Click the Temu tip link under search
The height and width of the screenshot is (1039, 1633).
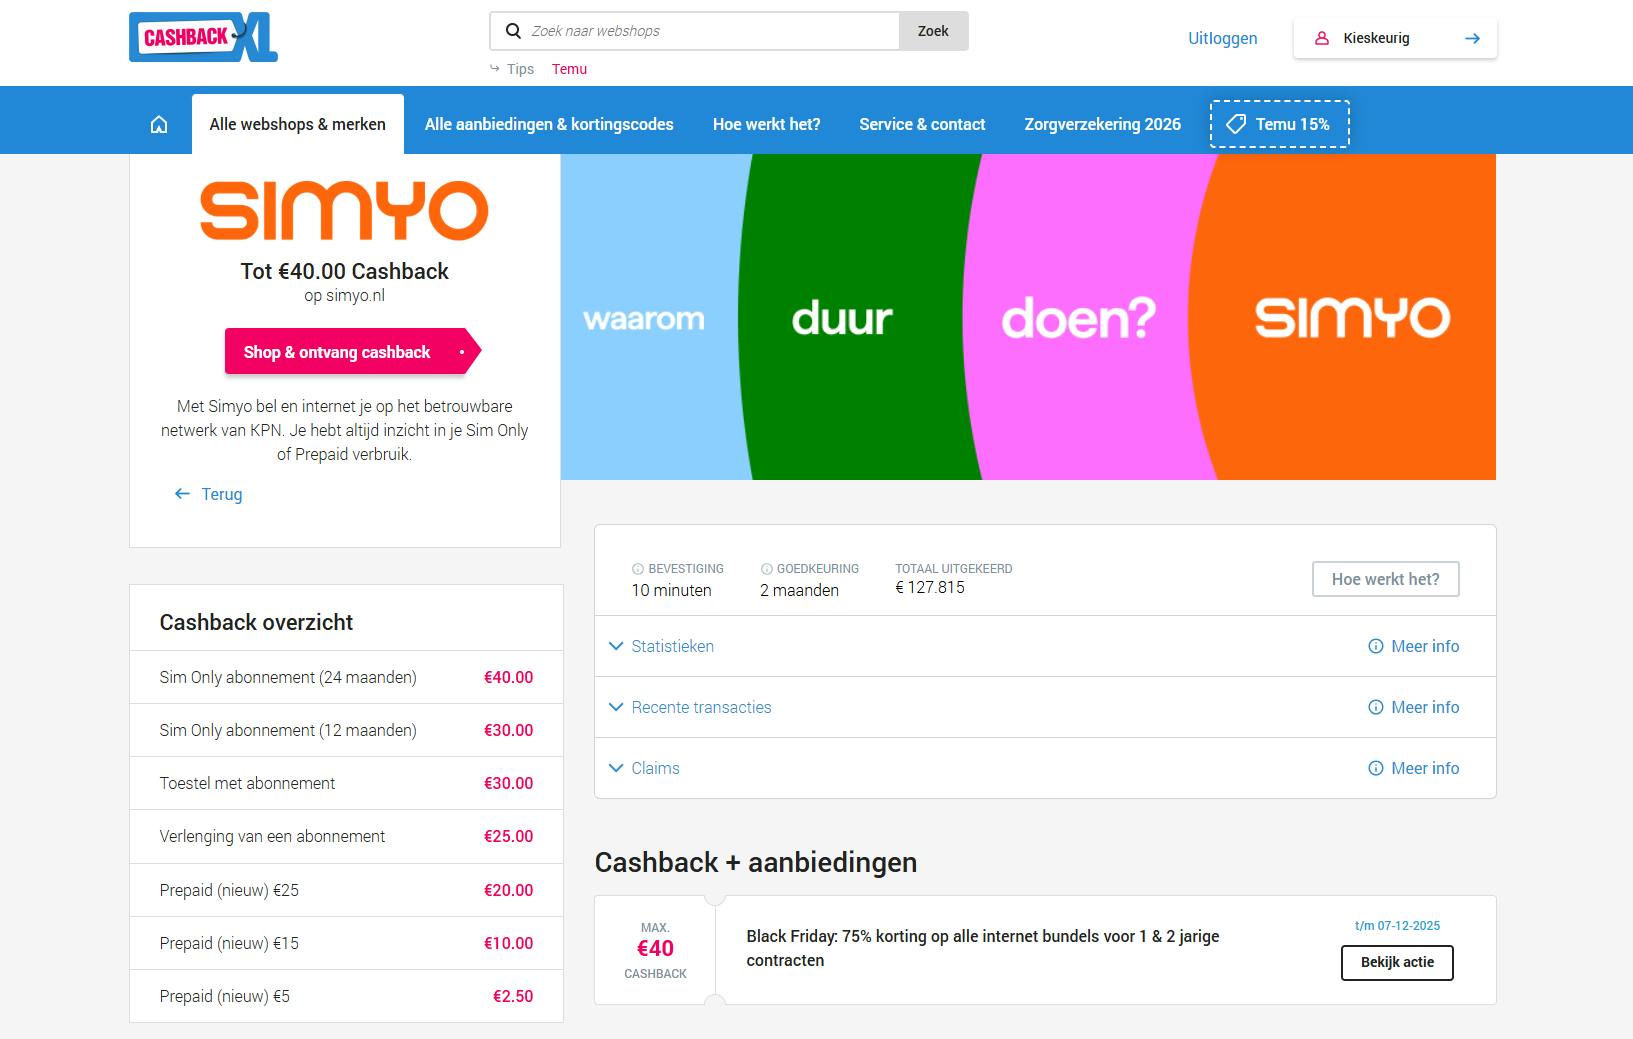[x=569, y=69]
